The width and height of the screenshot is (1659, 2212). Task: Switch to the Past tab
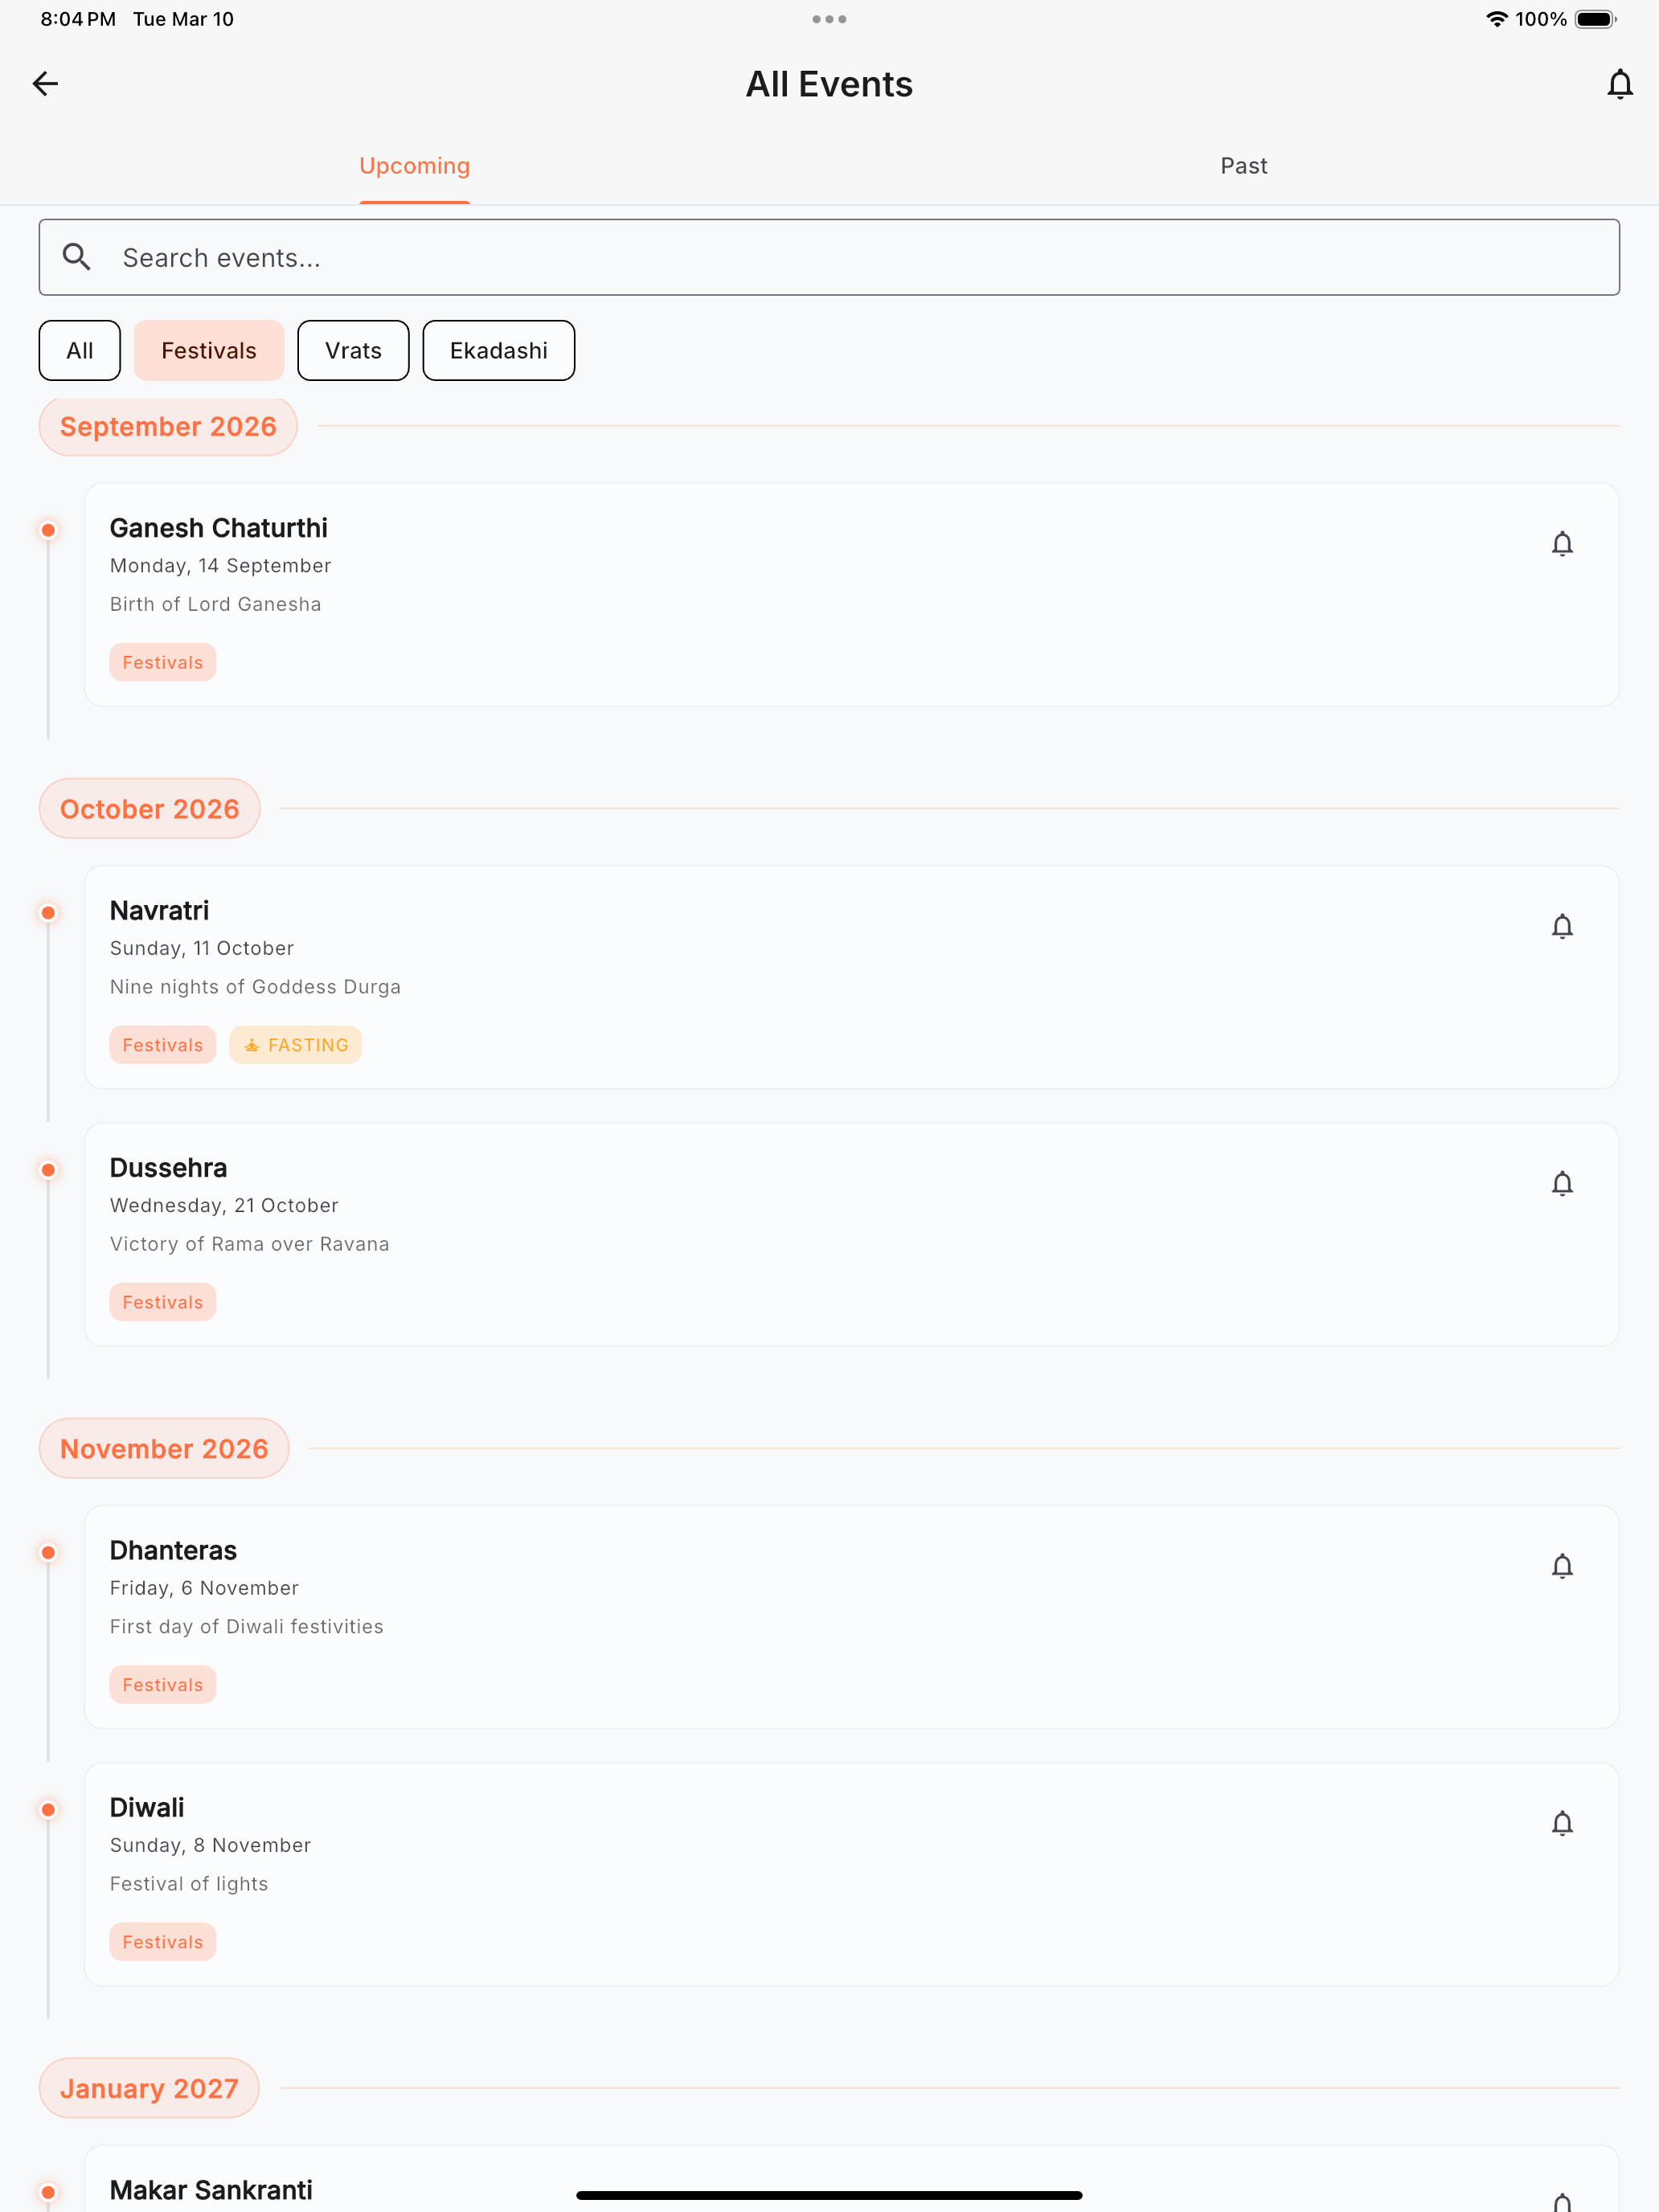pyautogui.click(x=1244, y=166)
